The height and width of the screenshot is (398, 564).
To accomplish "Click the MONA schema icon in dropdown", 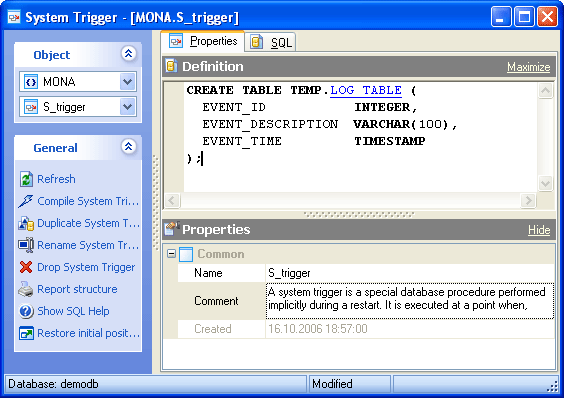I will 31,82.
